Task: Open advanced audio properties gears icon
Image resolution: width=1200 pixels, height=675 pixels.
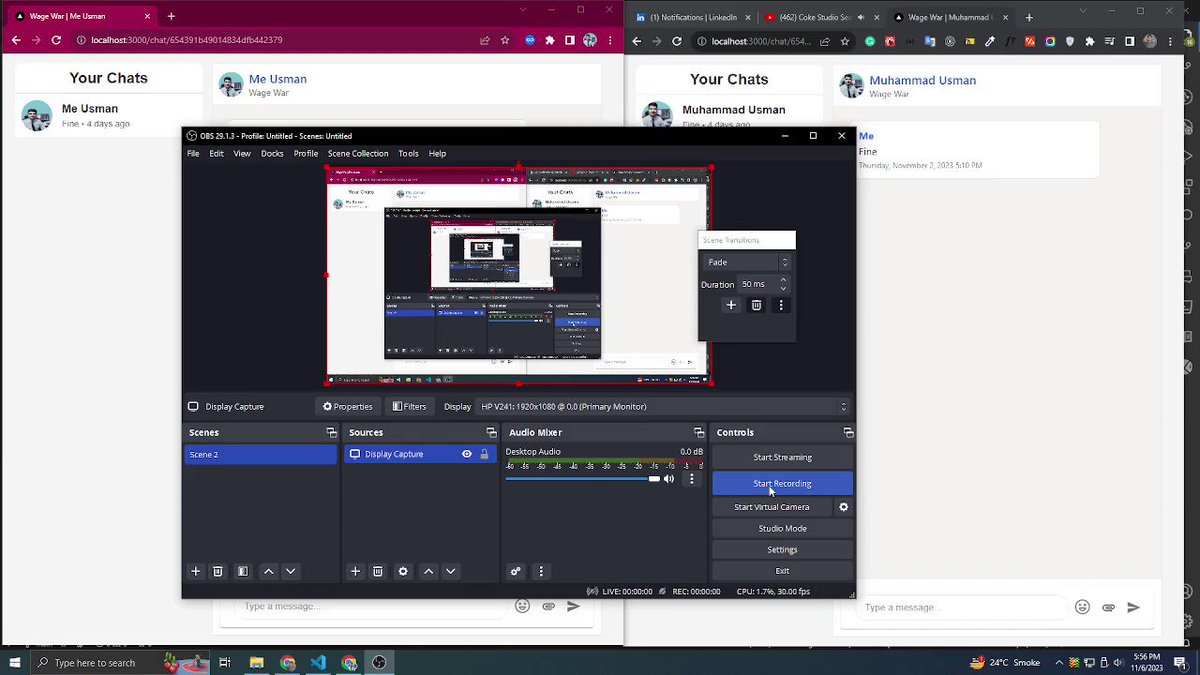Action: click(516, 571)
